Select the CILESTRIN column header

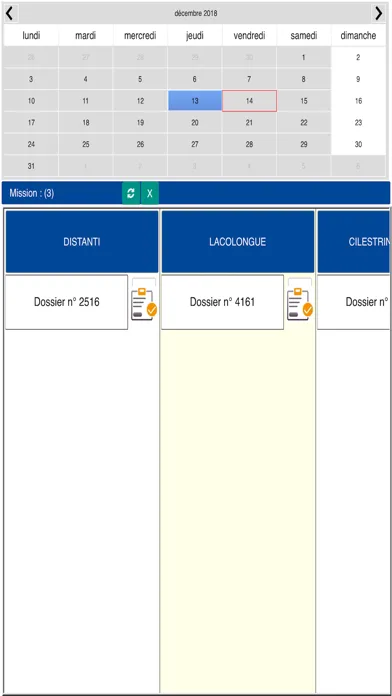355,242
